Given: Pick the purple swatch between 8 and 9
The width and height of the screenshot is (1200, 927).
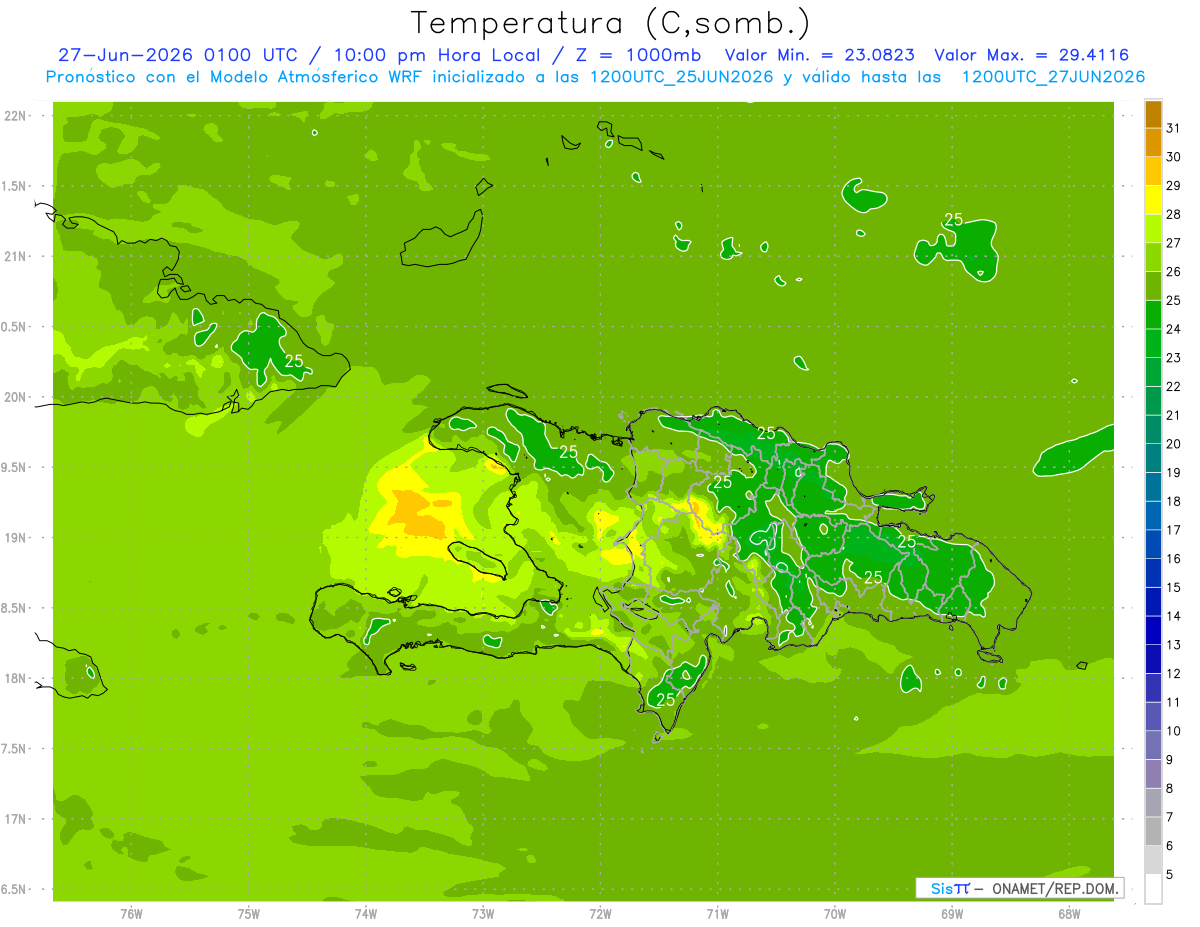Looking at the screenshot, I should click(x=1153, y=774).
